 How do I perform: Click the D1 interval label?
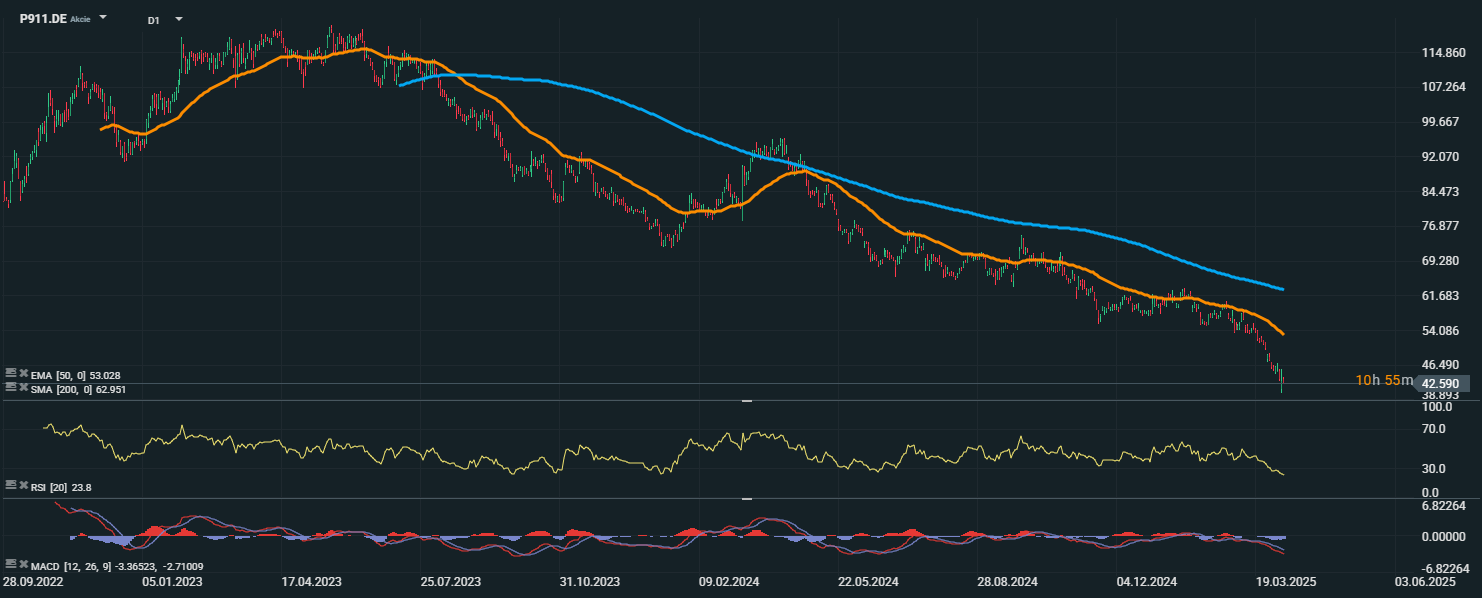point(153,20)
